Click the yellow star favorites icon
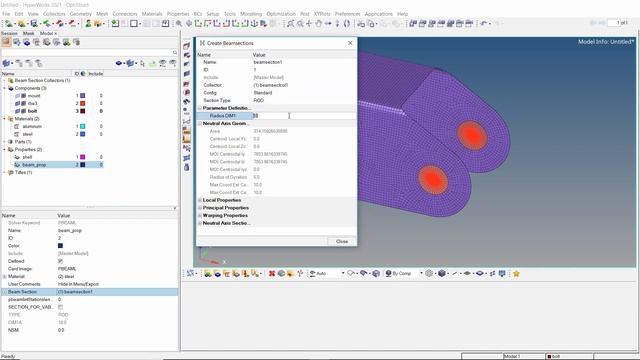The image size is (640, 360). pyautogui.click(x=516, y=273)
